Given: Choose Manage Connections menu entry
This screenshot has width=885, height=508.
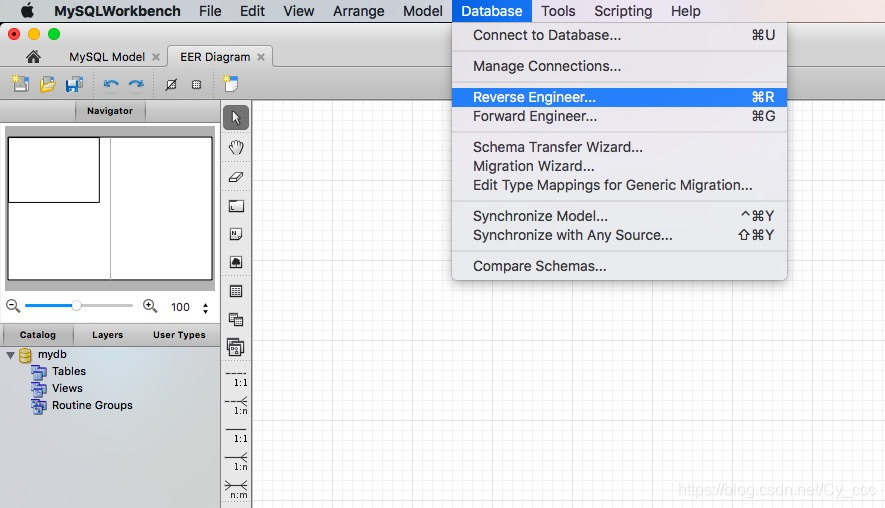Looking at the screenshot, I should (619, 66).
